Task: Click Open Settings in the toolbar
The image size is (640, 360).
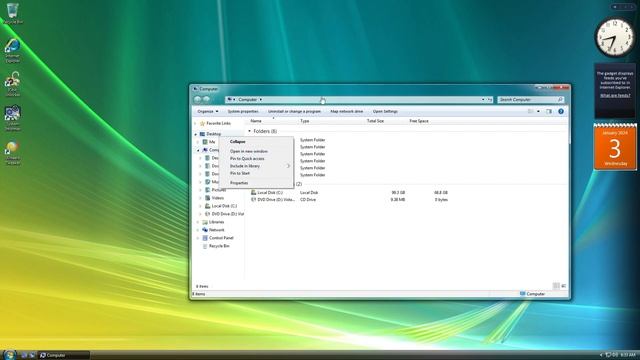Action: tap(385, 111)
